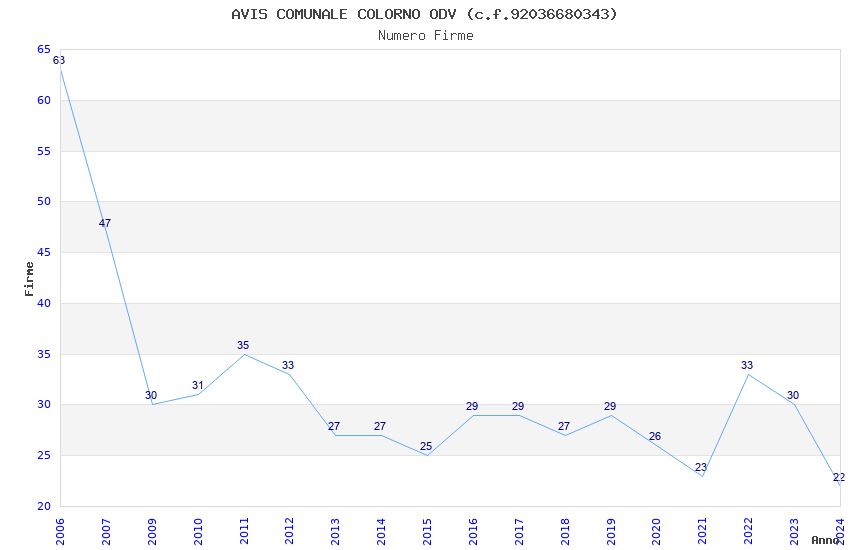Viewport: 850px width, 550px height.
Task: Click data label 30 for year 2023
Action: [x=793, y=395]
